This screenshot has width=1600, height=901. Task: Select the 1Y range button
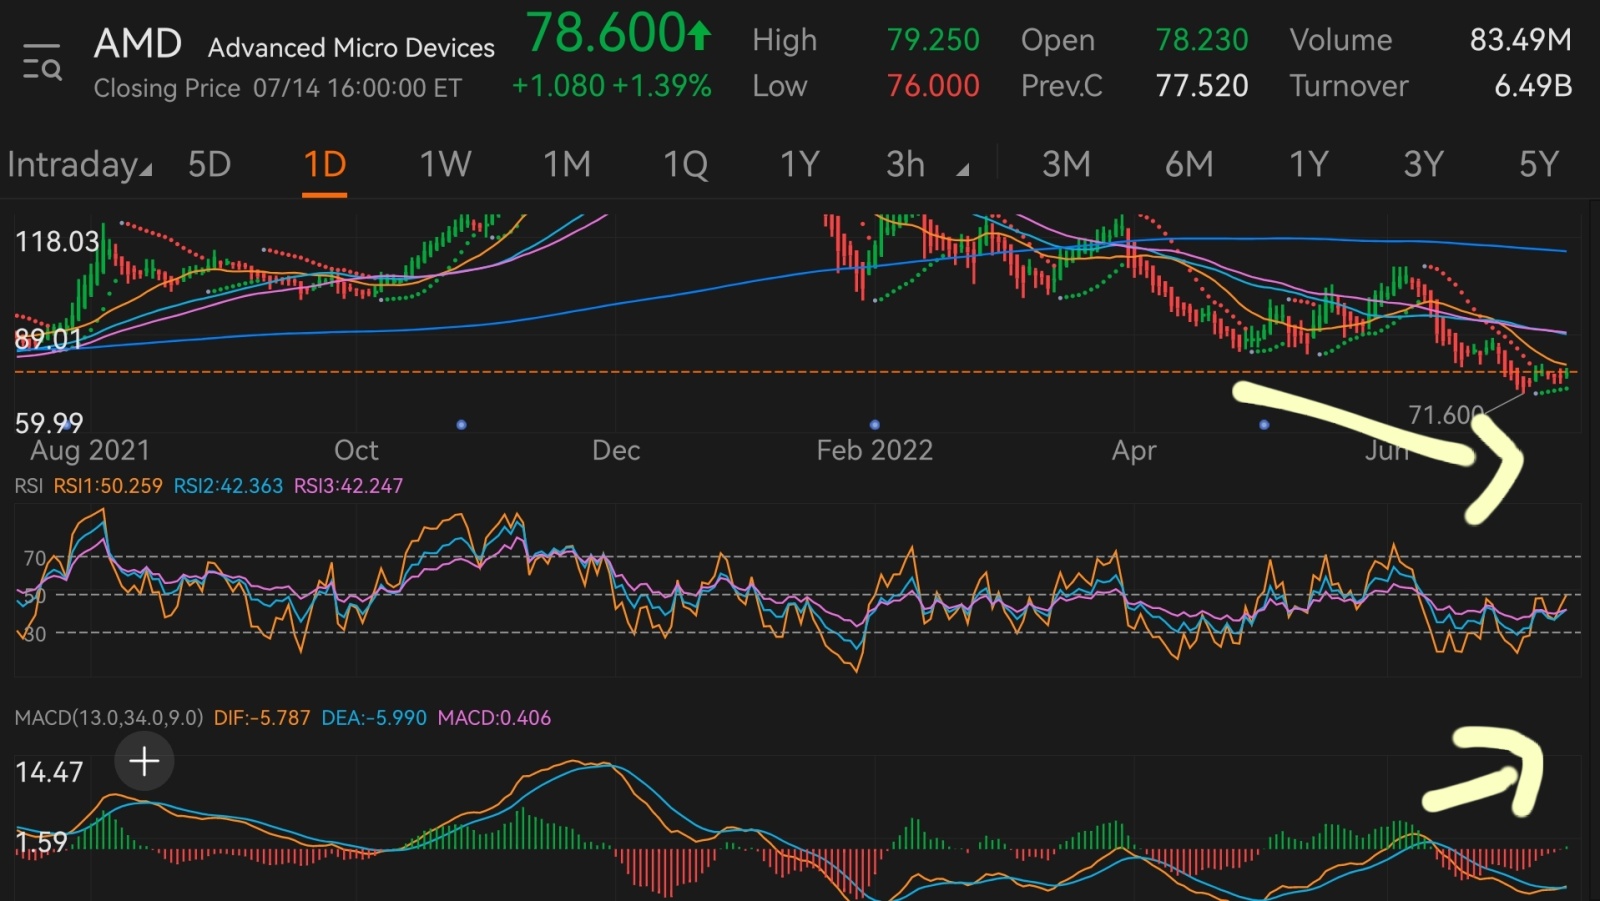pos(1308,164)
